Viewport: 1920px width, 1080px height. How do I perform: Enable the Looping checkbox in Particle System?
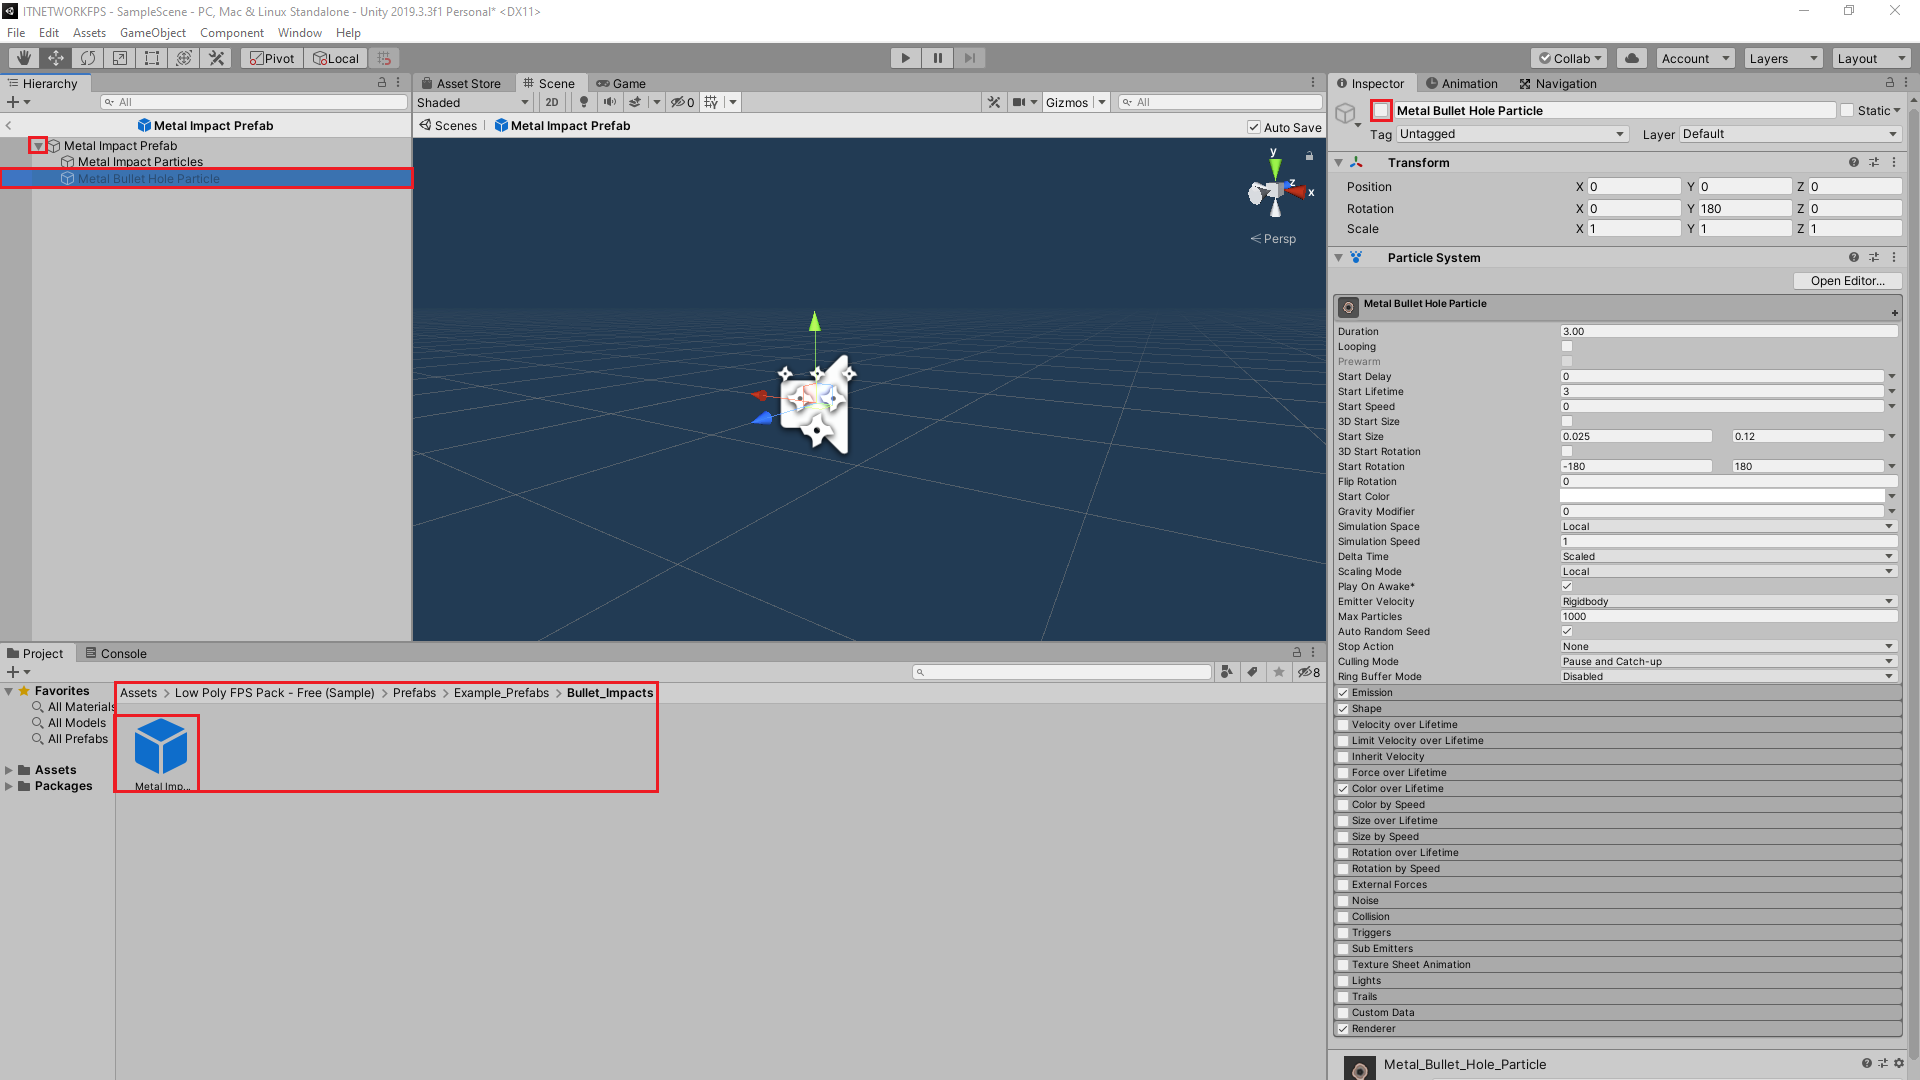pyautogui.click(x=1567, y=346)
